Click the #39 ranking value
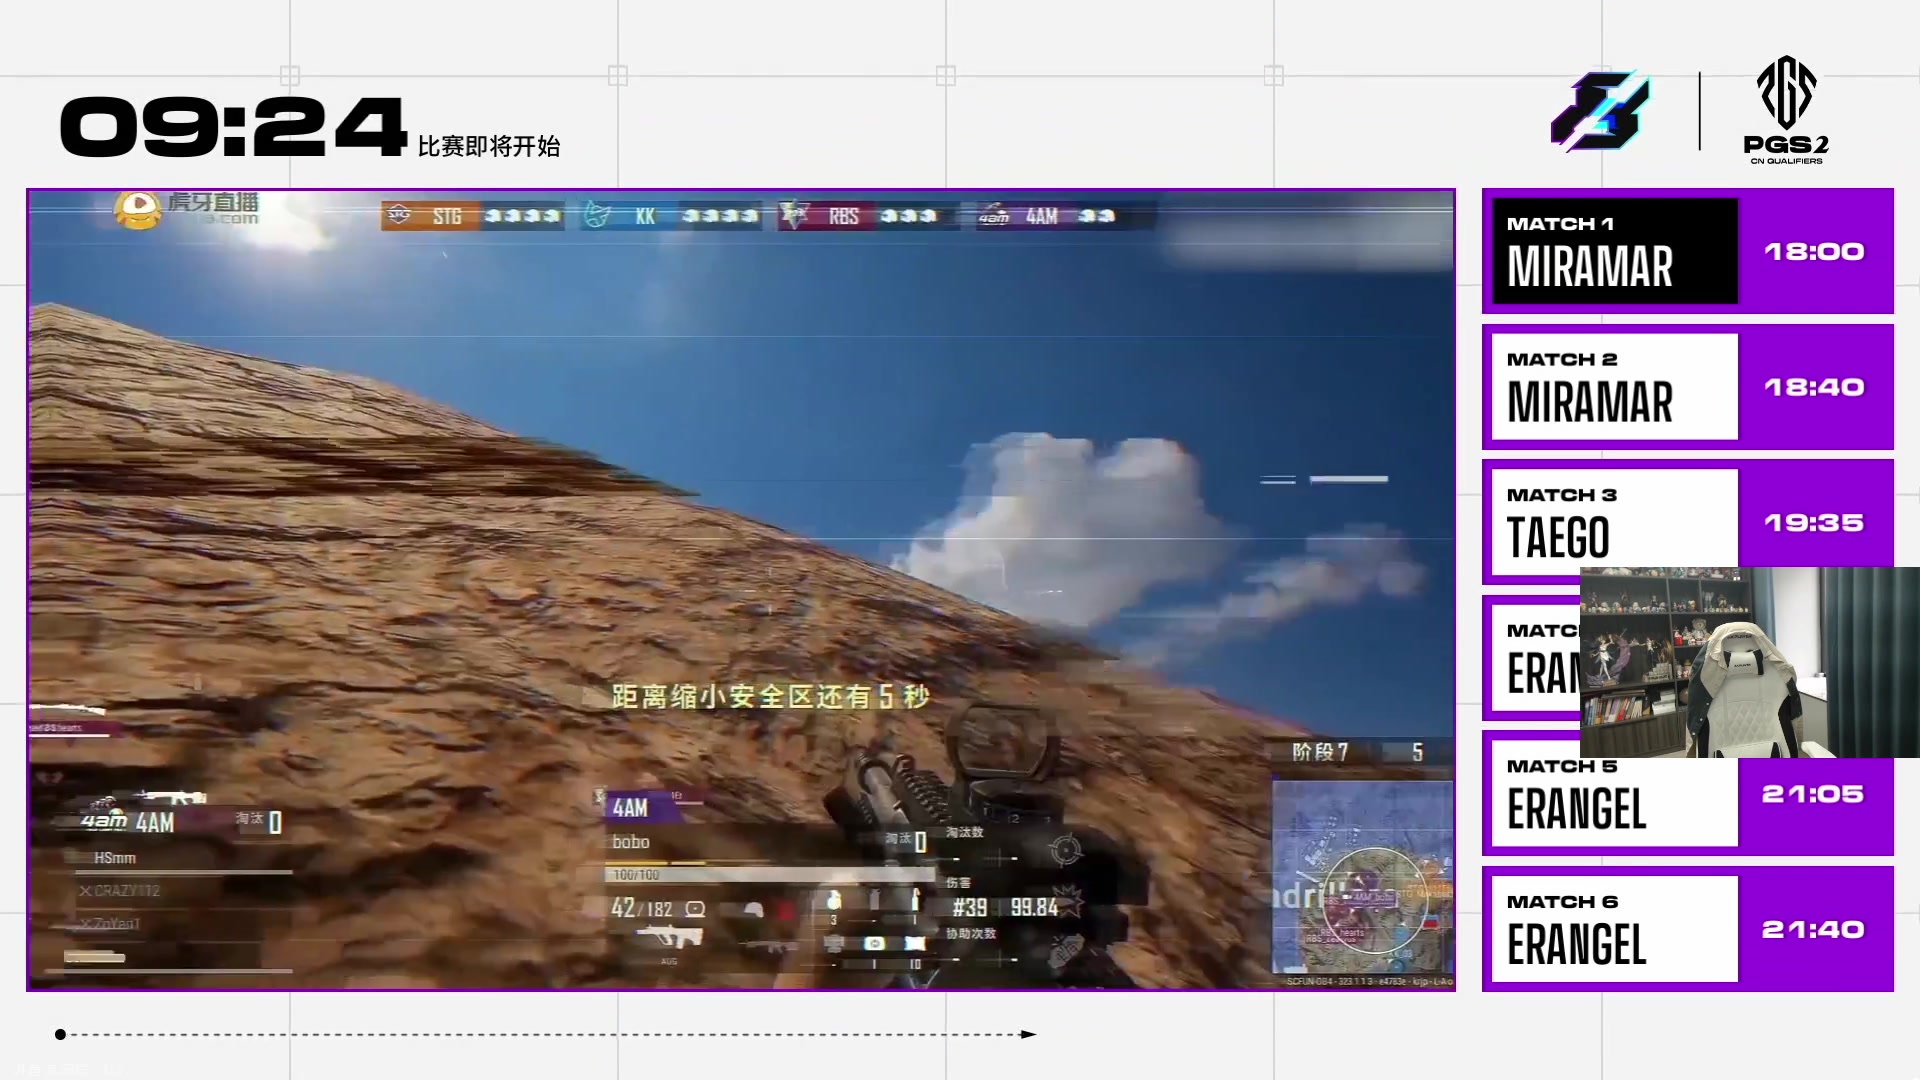Viewport: 1920px width, 1080px height. point(969,907)
